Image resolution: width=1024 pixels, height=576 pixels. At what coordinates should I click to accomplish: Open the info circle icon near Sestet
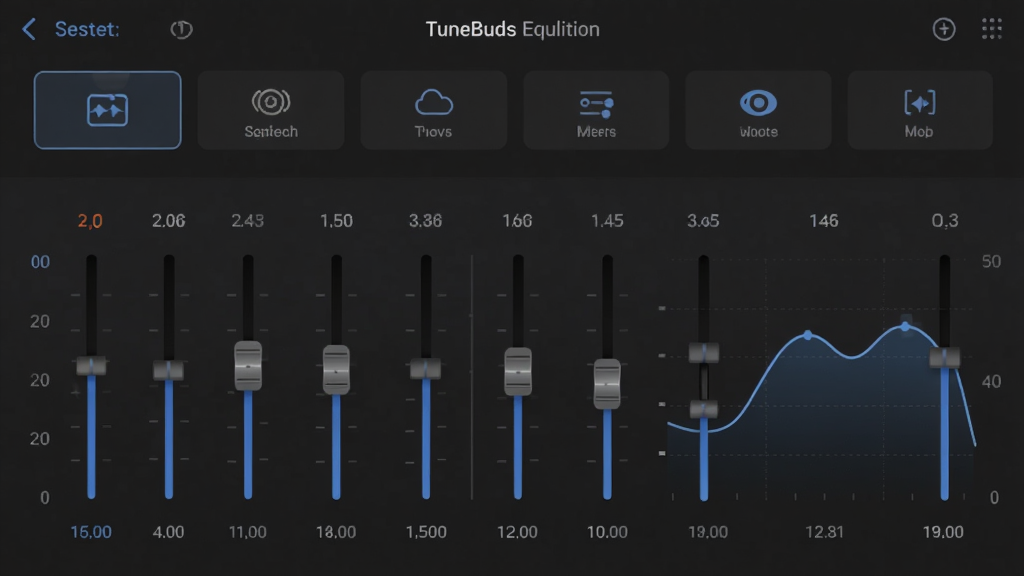coord(181,29)
